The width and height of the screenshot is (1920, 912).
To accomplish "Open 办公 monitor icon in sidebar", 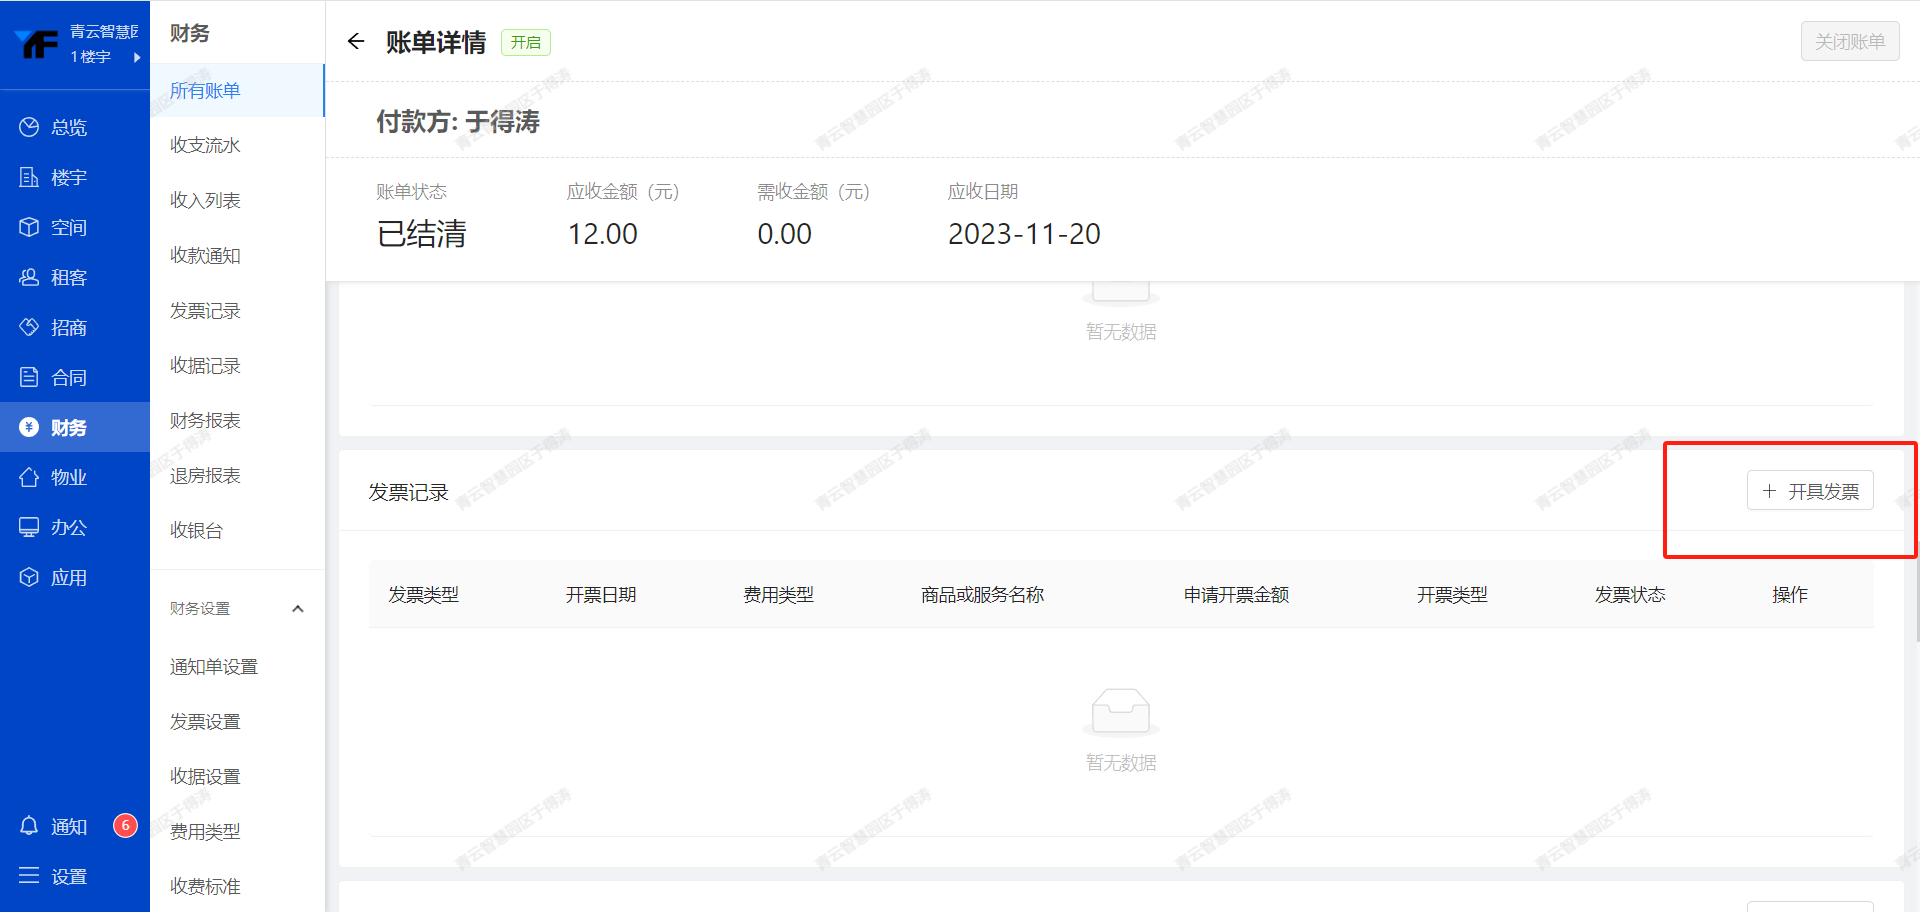I will [x=29, y=527].
